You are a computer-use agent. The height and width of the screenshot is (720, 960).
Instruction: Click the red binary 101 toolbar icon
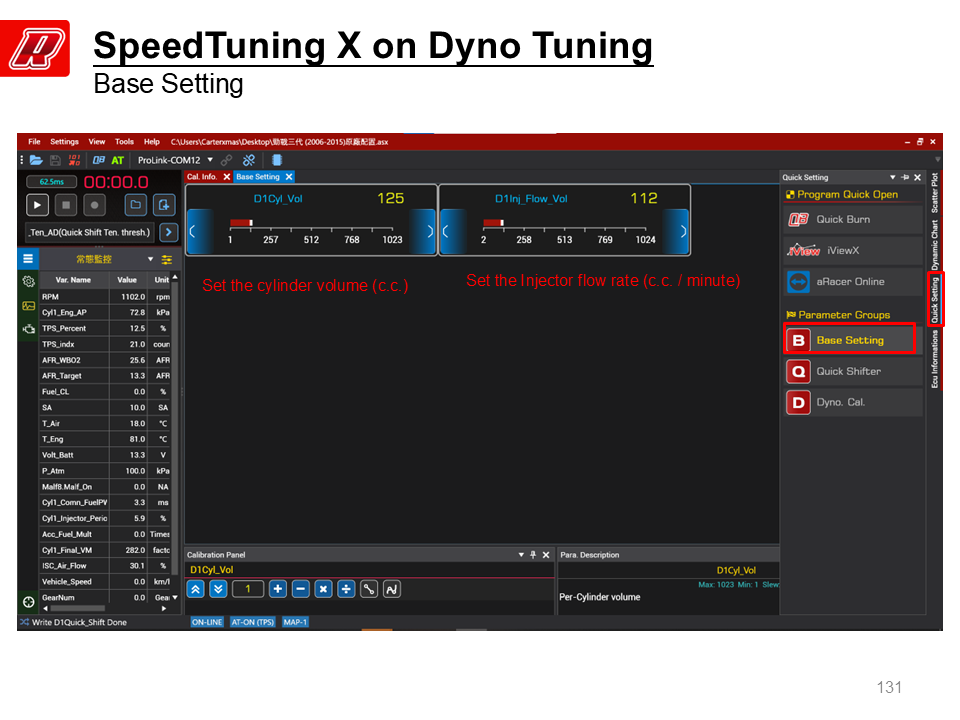click(x=74, y=160)
